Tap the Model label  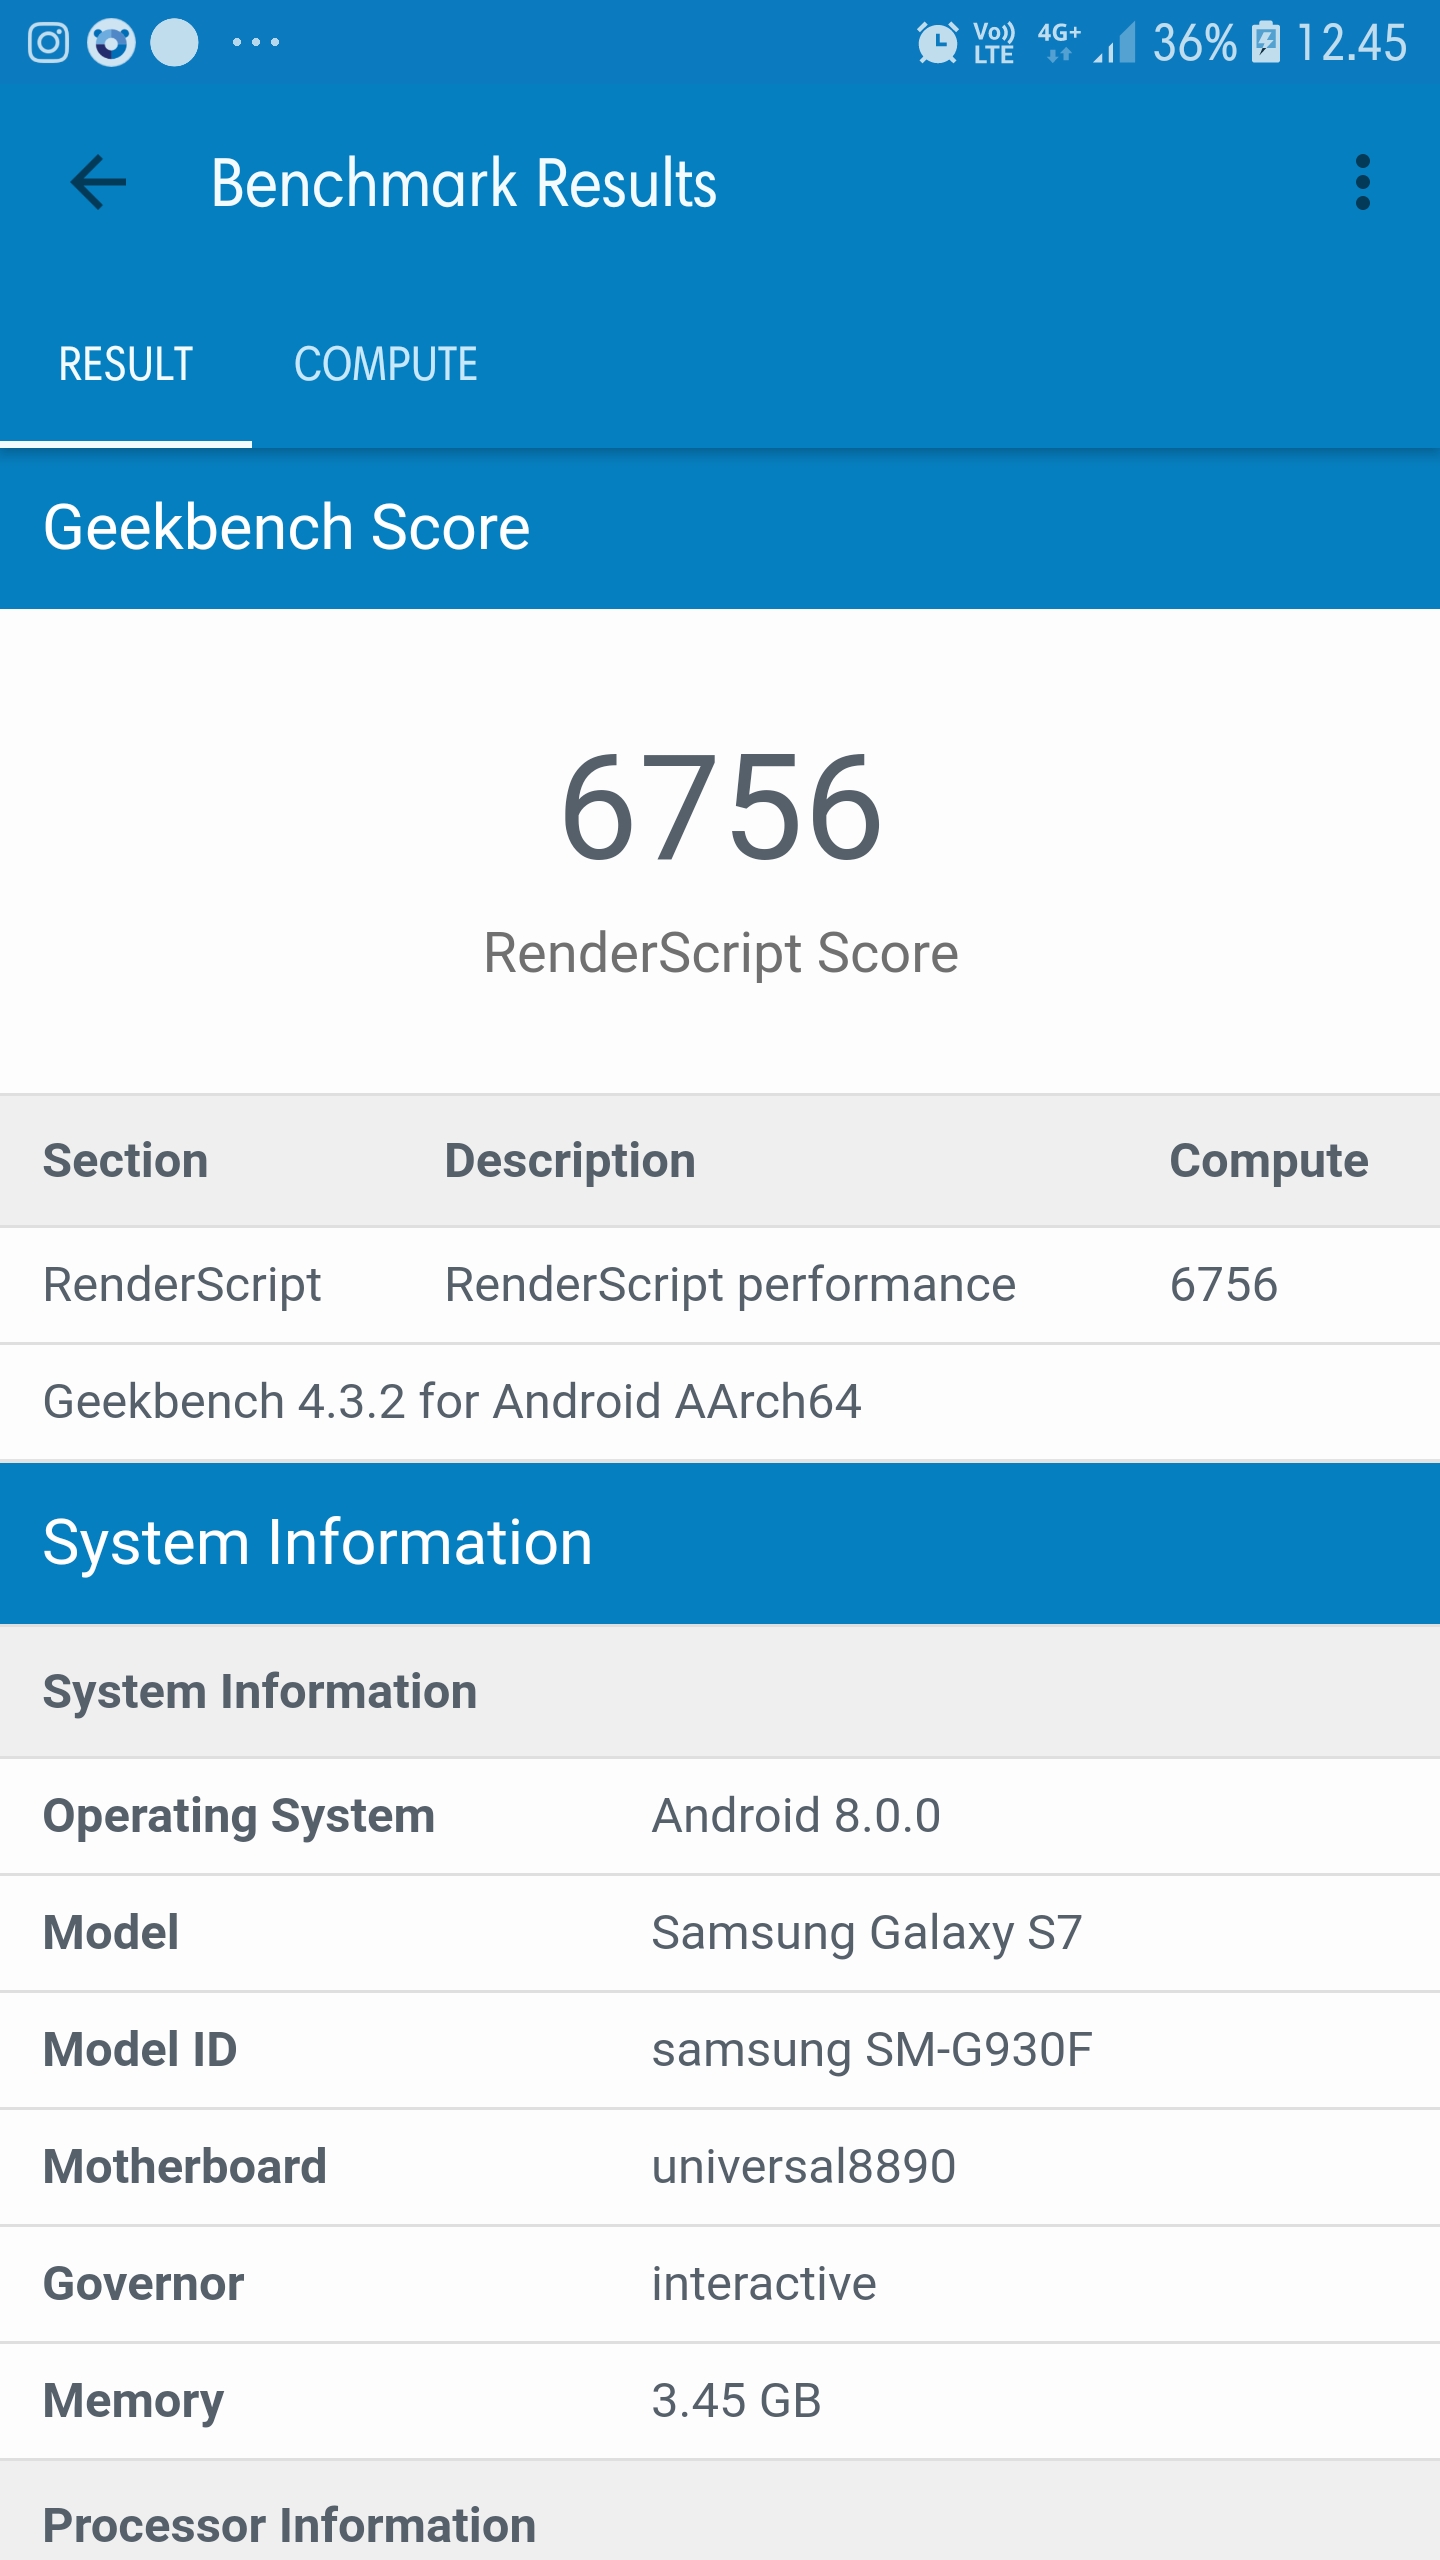pyautogui.click(x=111, y=1933)
